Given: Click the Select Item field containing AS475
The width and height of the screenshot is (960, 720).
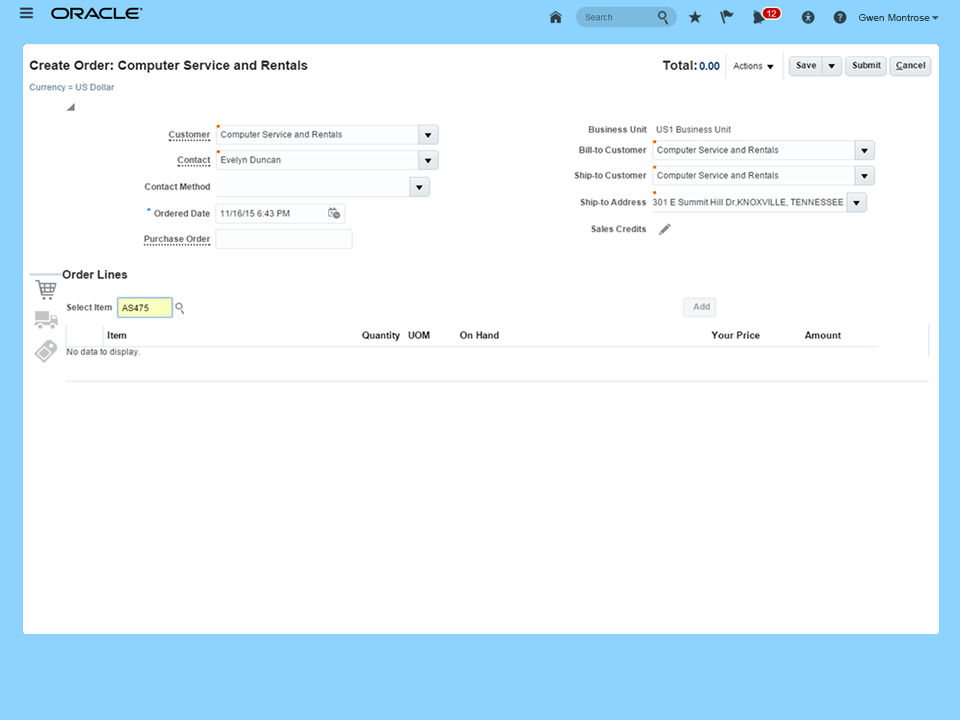Looking at the screenshot, I should [x=144, y=307].
